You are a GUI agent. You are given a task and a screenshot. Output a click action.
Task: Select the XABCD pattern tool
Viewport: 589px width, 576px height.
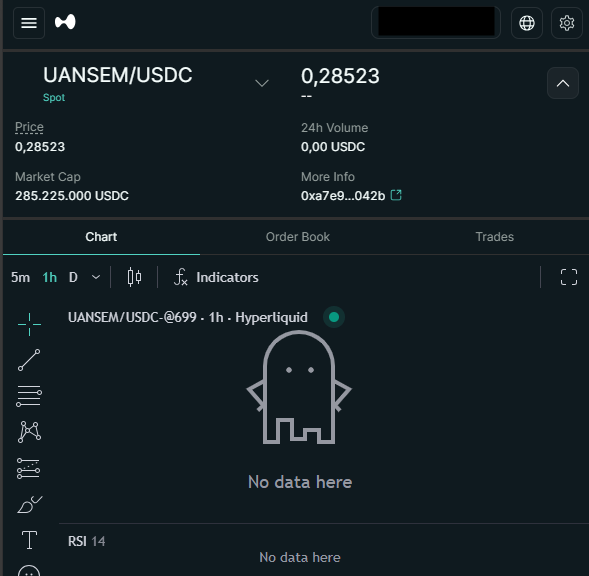(29, 432)
